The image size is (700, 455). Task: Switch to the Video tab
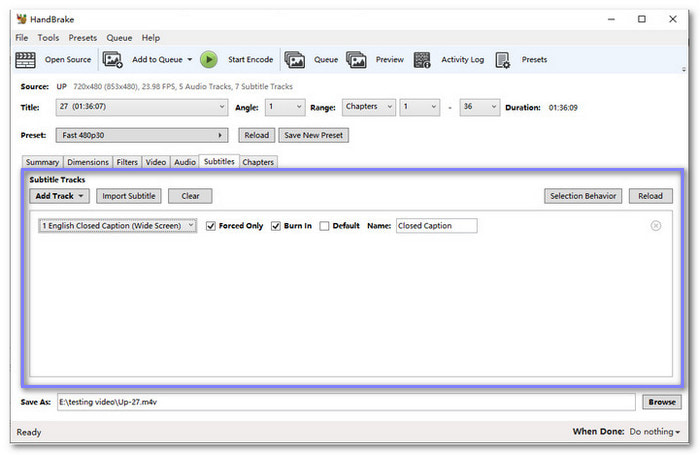tap(156, 162)
